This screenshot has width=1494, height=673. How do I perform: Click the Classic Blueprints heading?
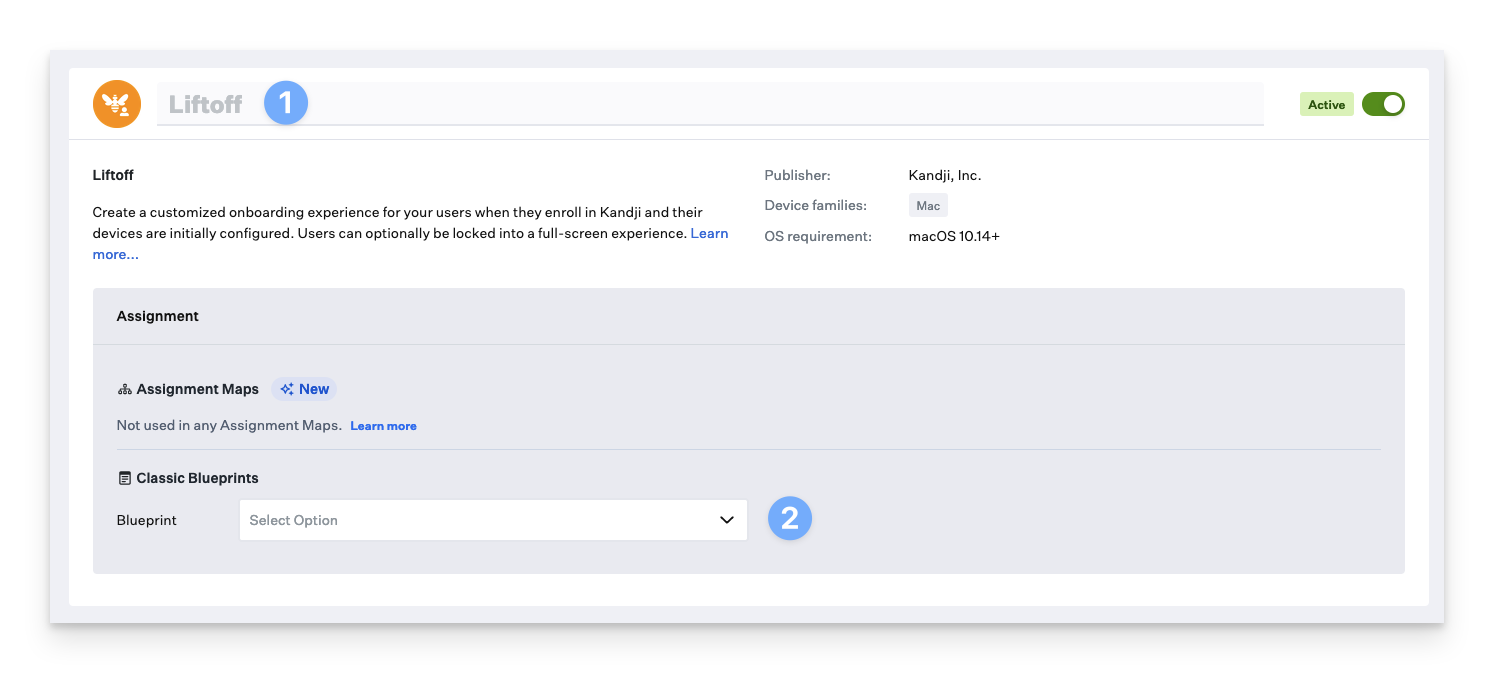pos(197,478)
